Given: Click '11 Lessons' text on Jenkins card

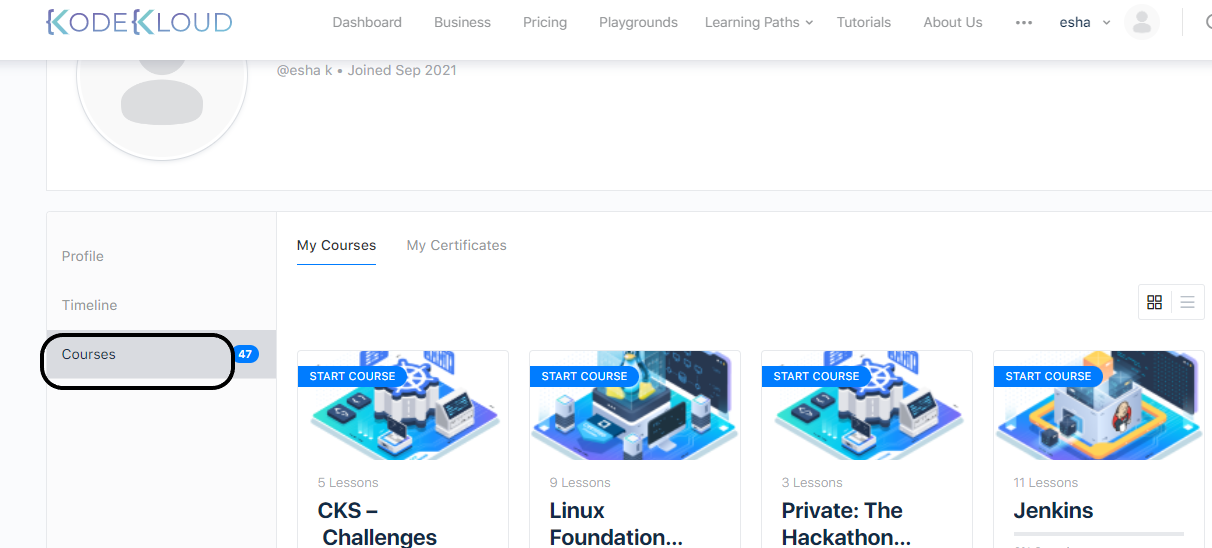Looking at the screenshot, I should [1046, 482].
